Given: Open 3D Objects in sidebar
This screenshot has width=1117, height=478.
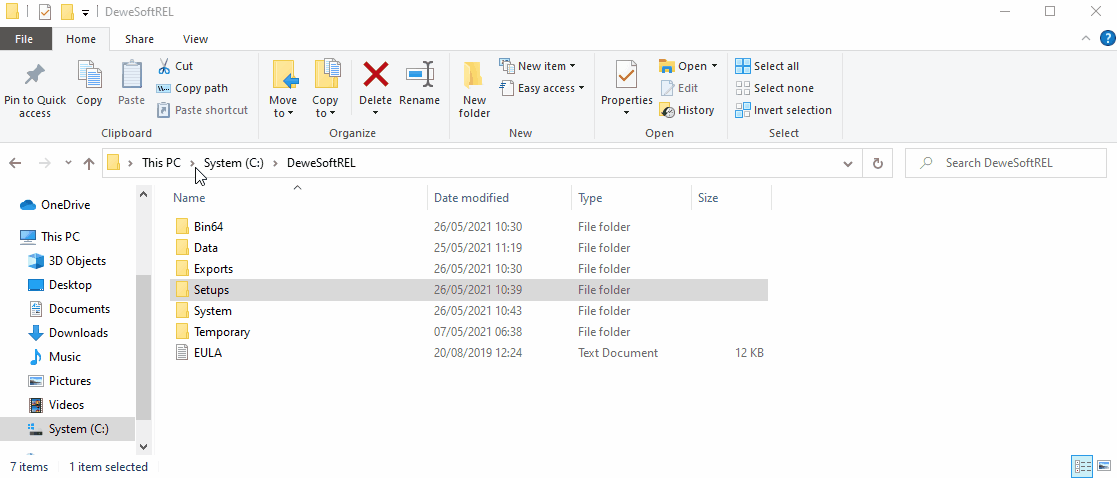Looking at the screenshot, I should click(x=67, y=261).
